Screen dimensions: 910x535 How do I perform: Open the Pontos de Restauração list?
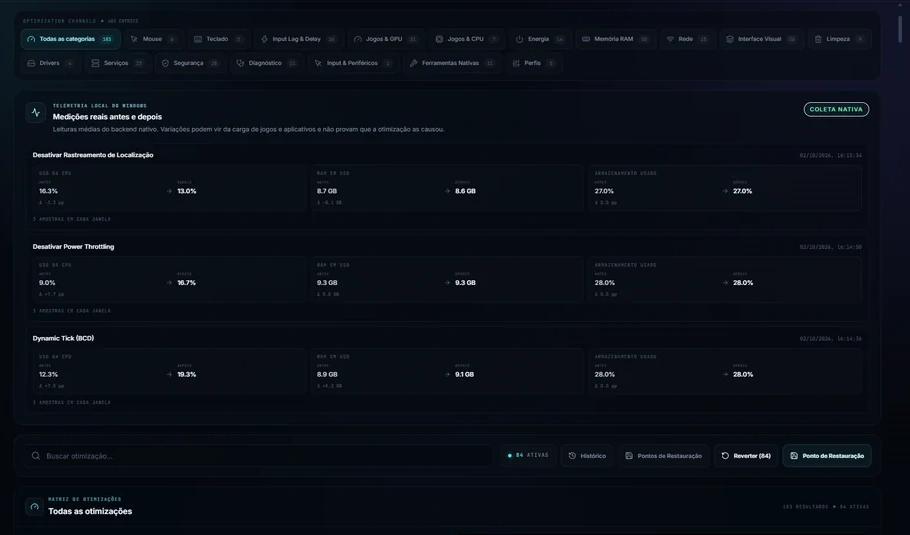pos(663,456)
